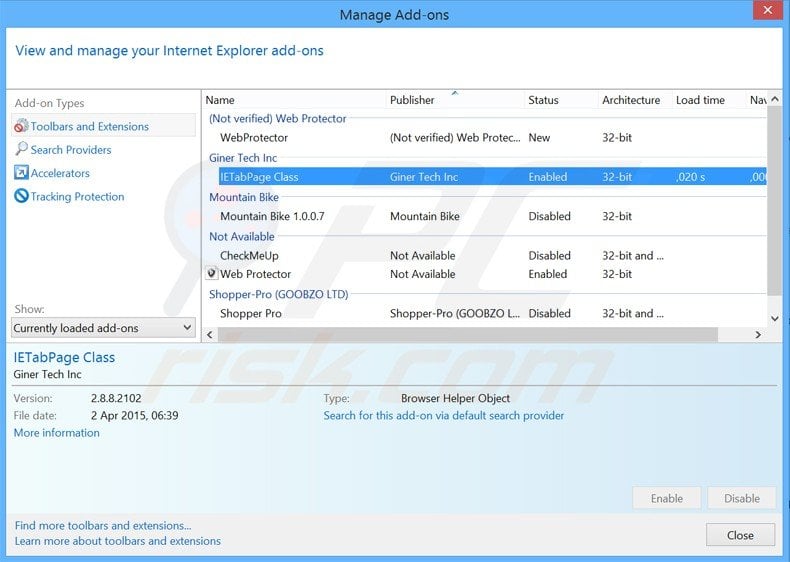
Task: Click the (Not verified) Web Protector group header
Action: [x=278, y=118]
